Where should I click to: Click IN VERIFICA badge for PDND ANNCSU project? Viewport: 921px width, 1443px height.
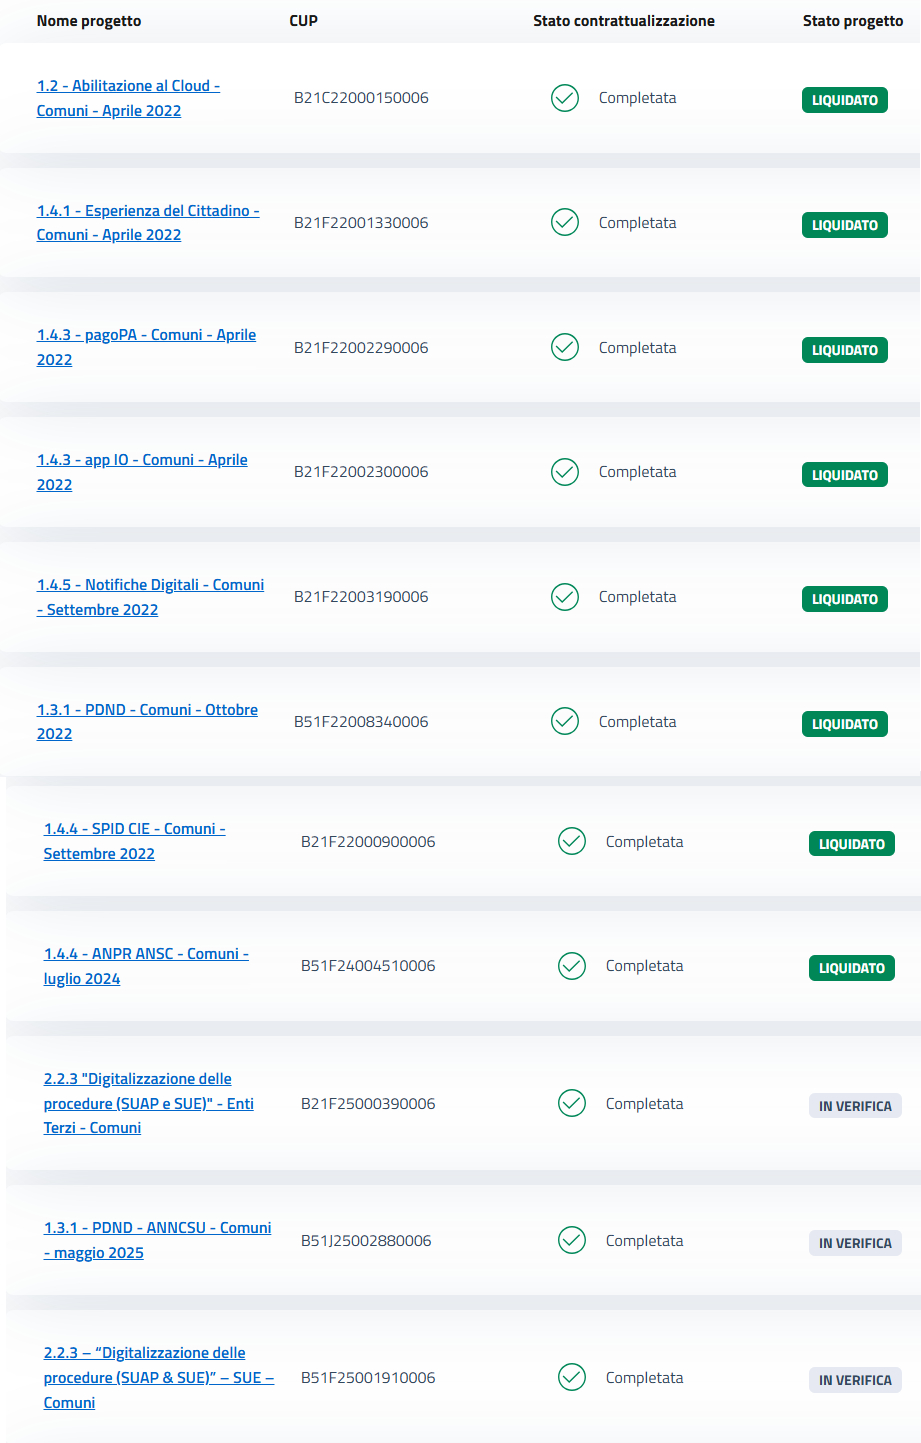pos(855,1243)
